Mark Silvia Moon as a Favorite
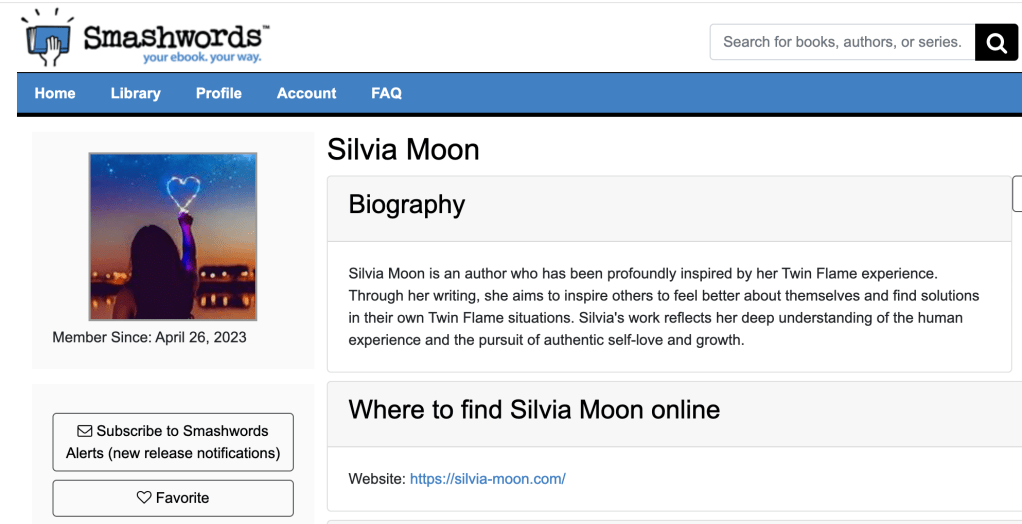The width and height of the screenshot is (1022, 524). 173,497
